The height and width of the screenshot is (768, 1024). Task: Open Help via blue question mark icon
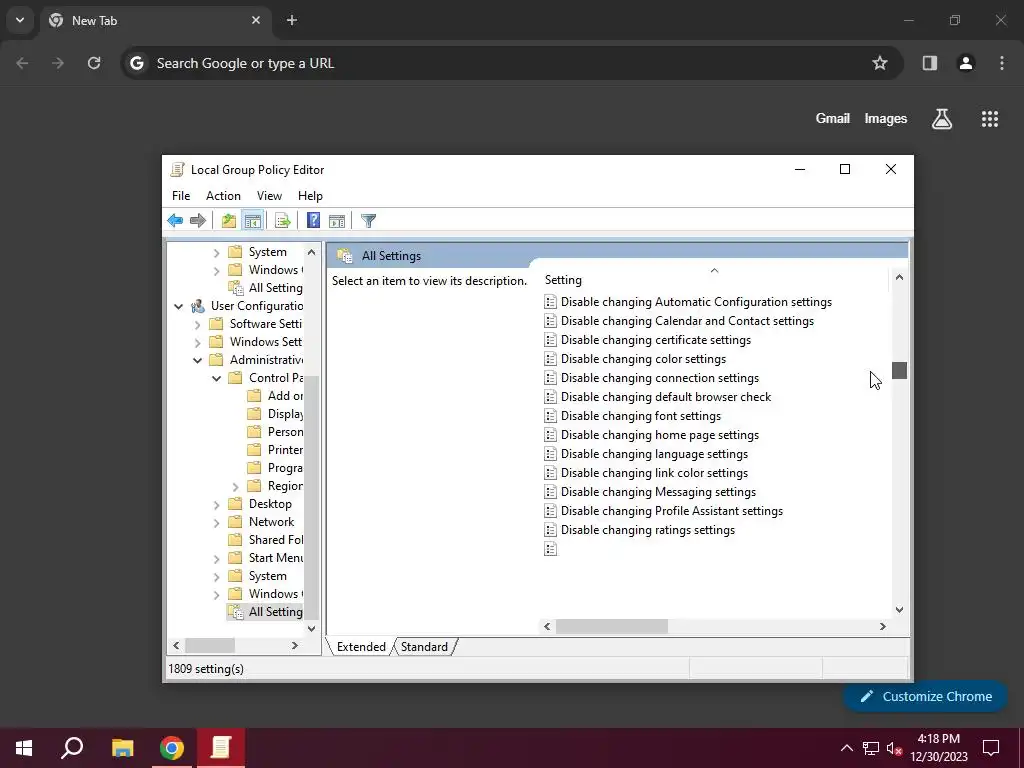(313, 221)
